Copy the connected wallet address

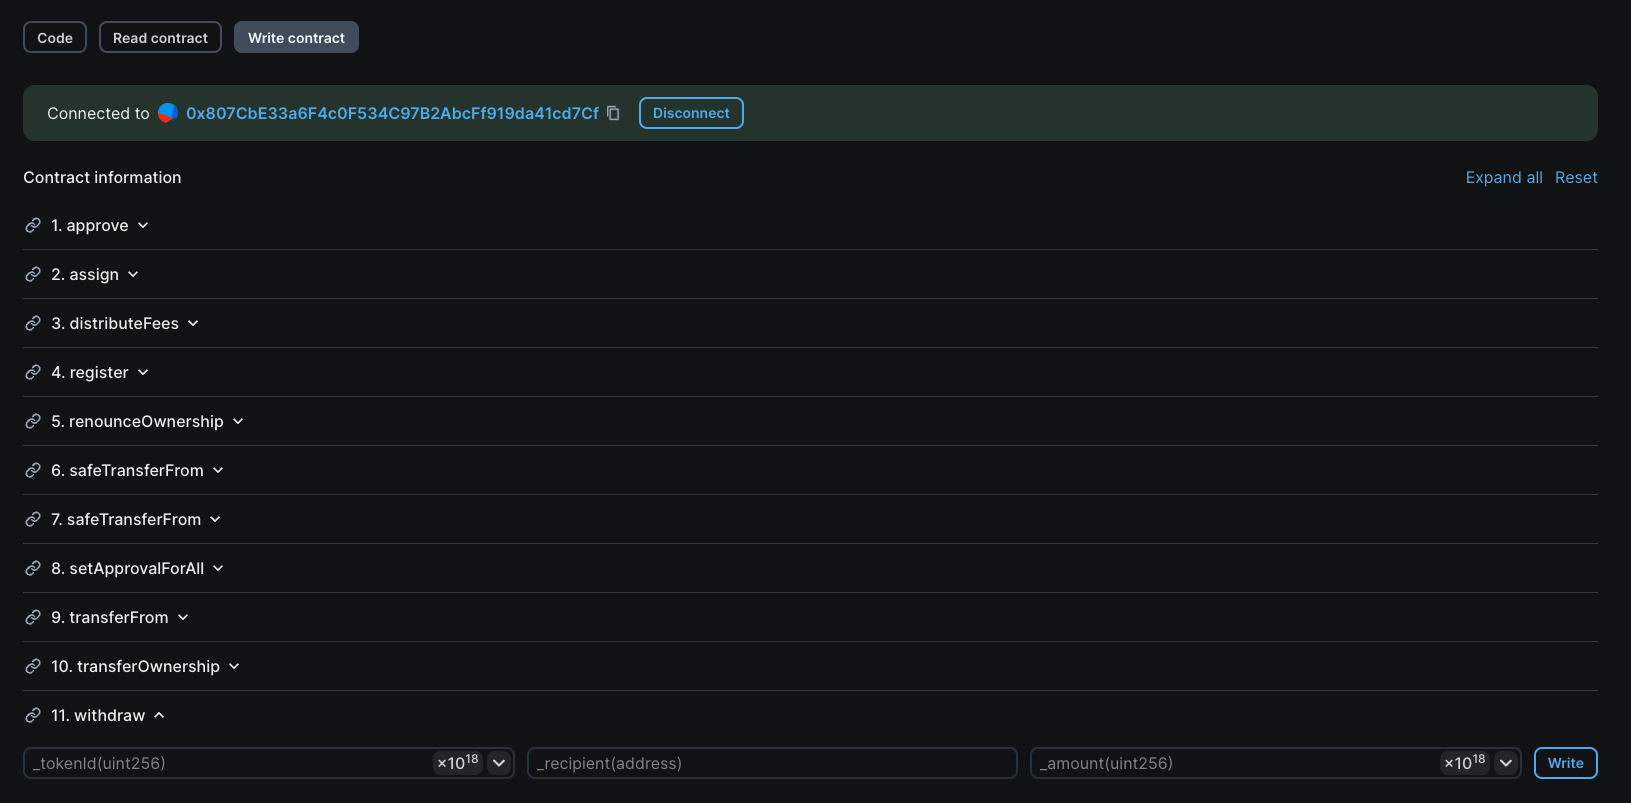click(x=613, y=113)
